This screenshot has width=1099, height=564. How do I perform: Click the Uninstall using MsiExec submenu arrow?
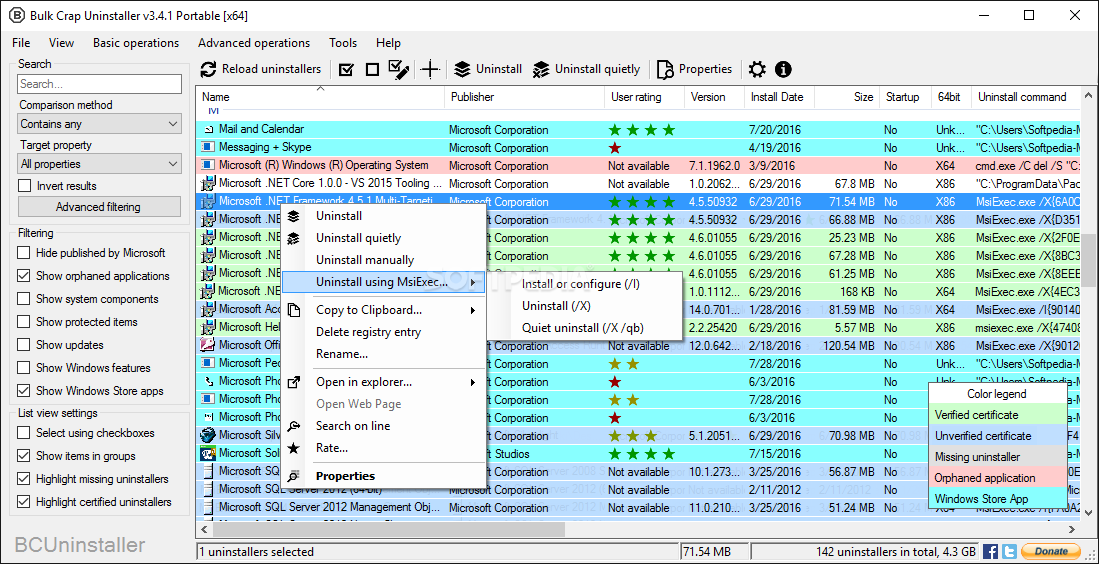473,282
